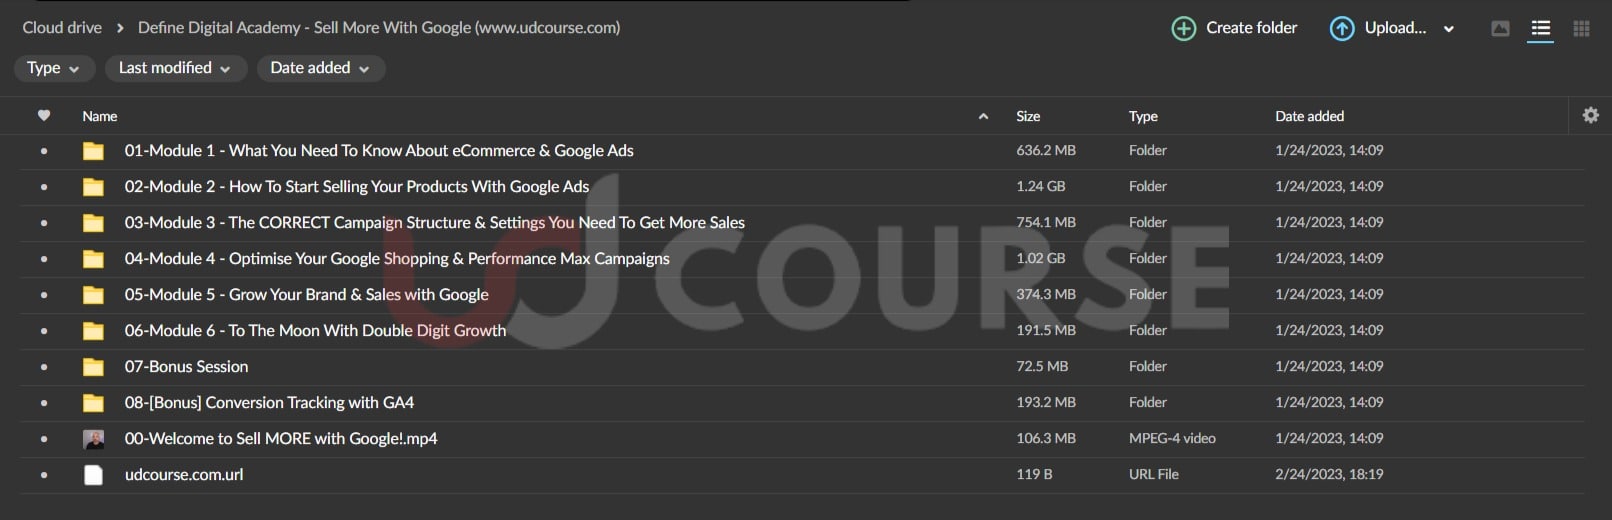The height and width of the screenshot is (520, 1612).
Task: Open 03-Module 3 CORRECT Campaign Structure folder
Action: point(434,223)
